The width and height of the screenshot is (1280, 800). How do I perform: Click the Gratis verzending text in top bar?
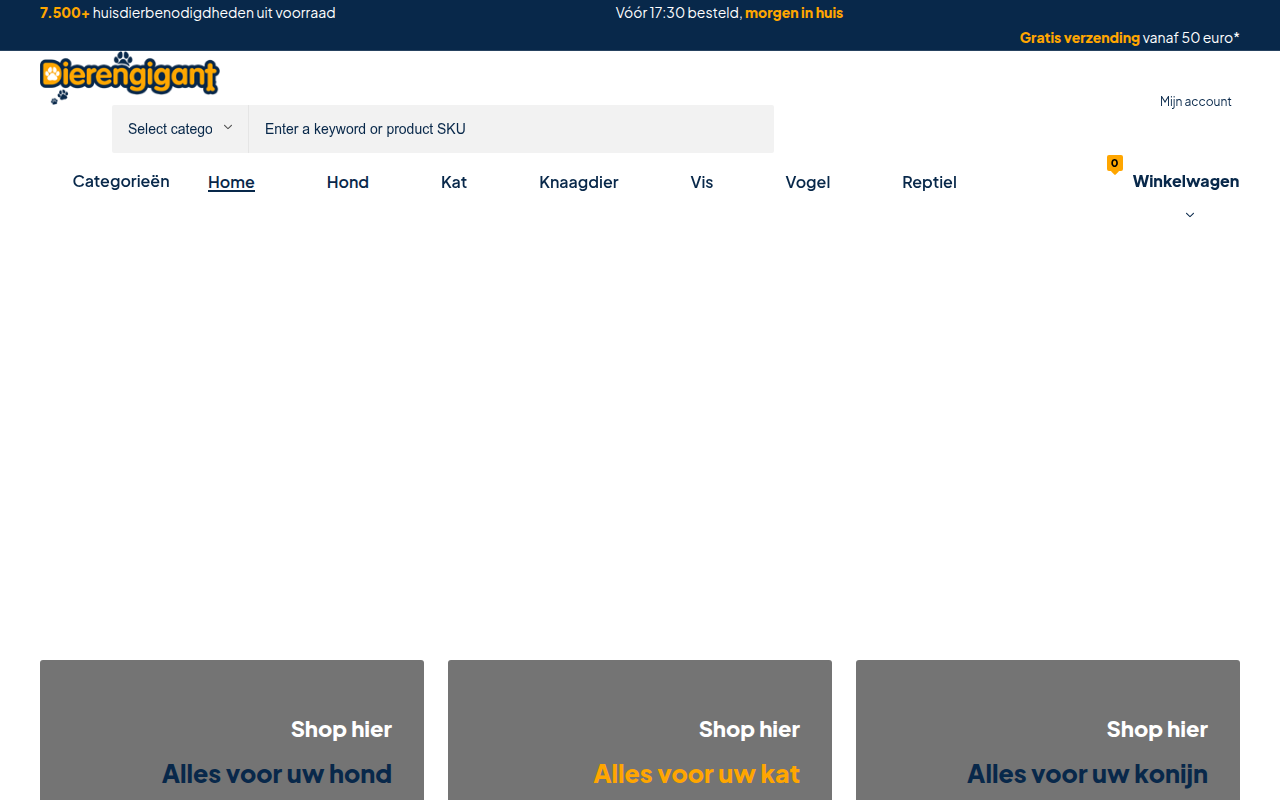[1080, 38]
